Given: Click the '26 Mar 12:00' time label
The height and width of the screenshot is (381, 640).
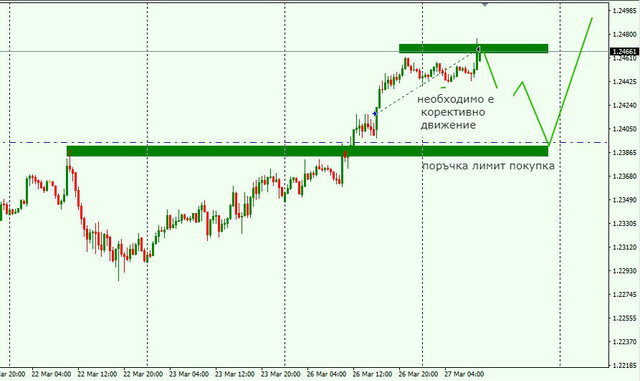Looking at the screenshot, I should click(x=372, y=374).
